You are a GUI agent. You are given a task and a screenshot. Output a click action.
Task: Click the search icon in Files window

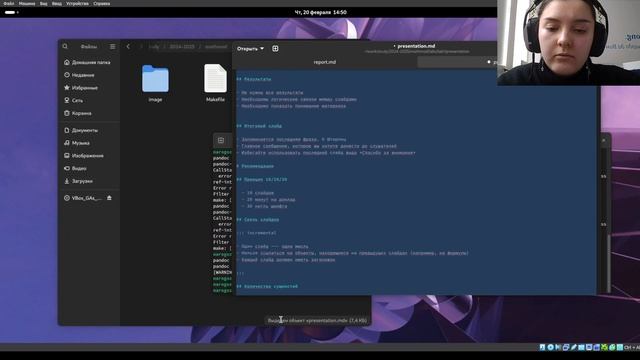tap(65, 47)
